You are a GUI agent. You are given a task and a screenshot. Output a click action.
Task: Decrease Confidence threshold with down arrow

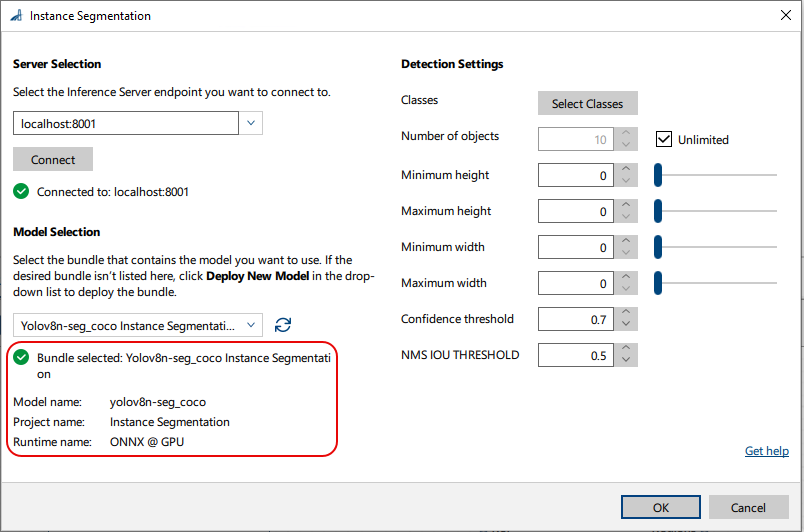coord(626,325)
